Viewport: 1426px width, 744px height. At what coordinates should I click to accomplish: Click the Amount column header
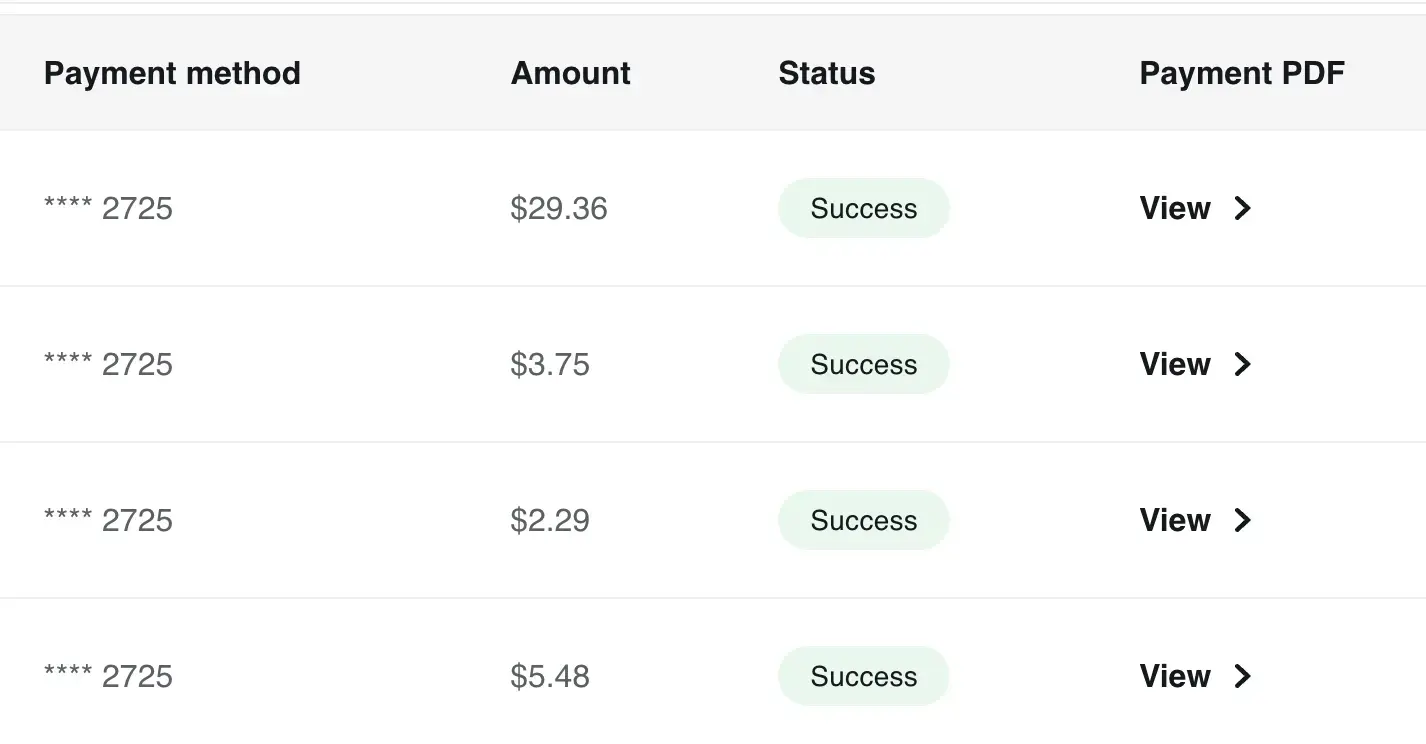(x=571, y=73)
